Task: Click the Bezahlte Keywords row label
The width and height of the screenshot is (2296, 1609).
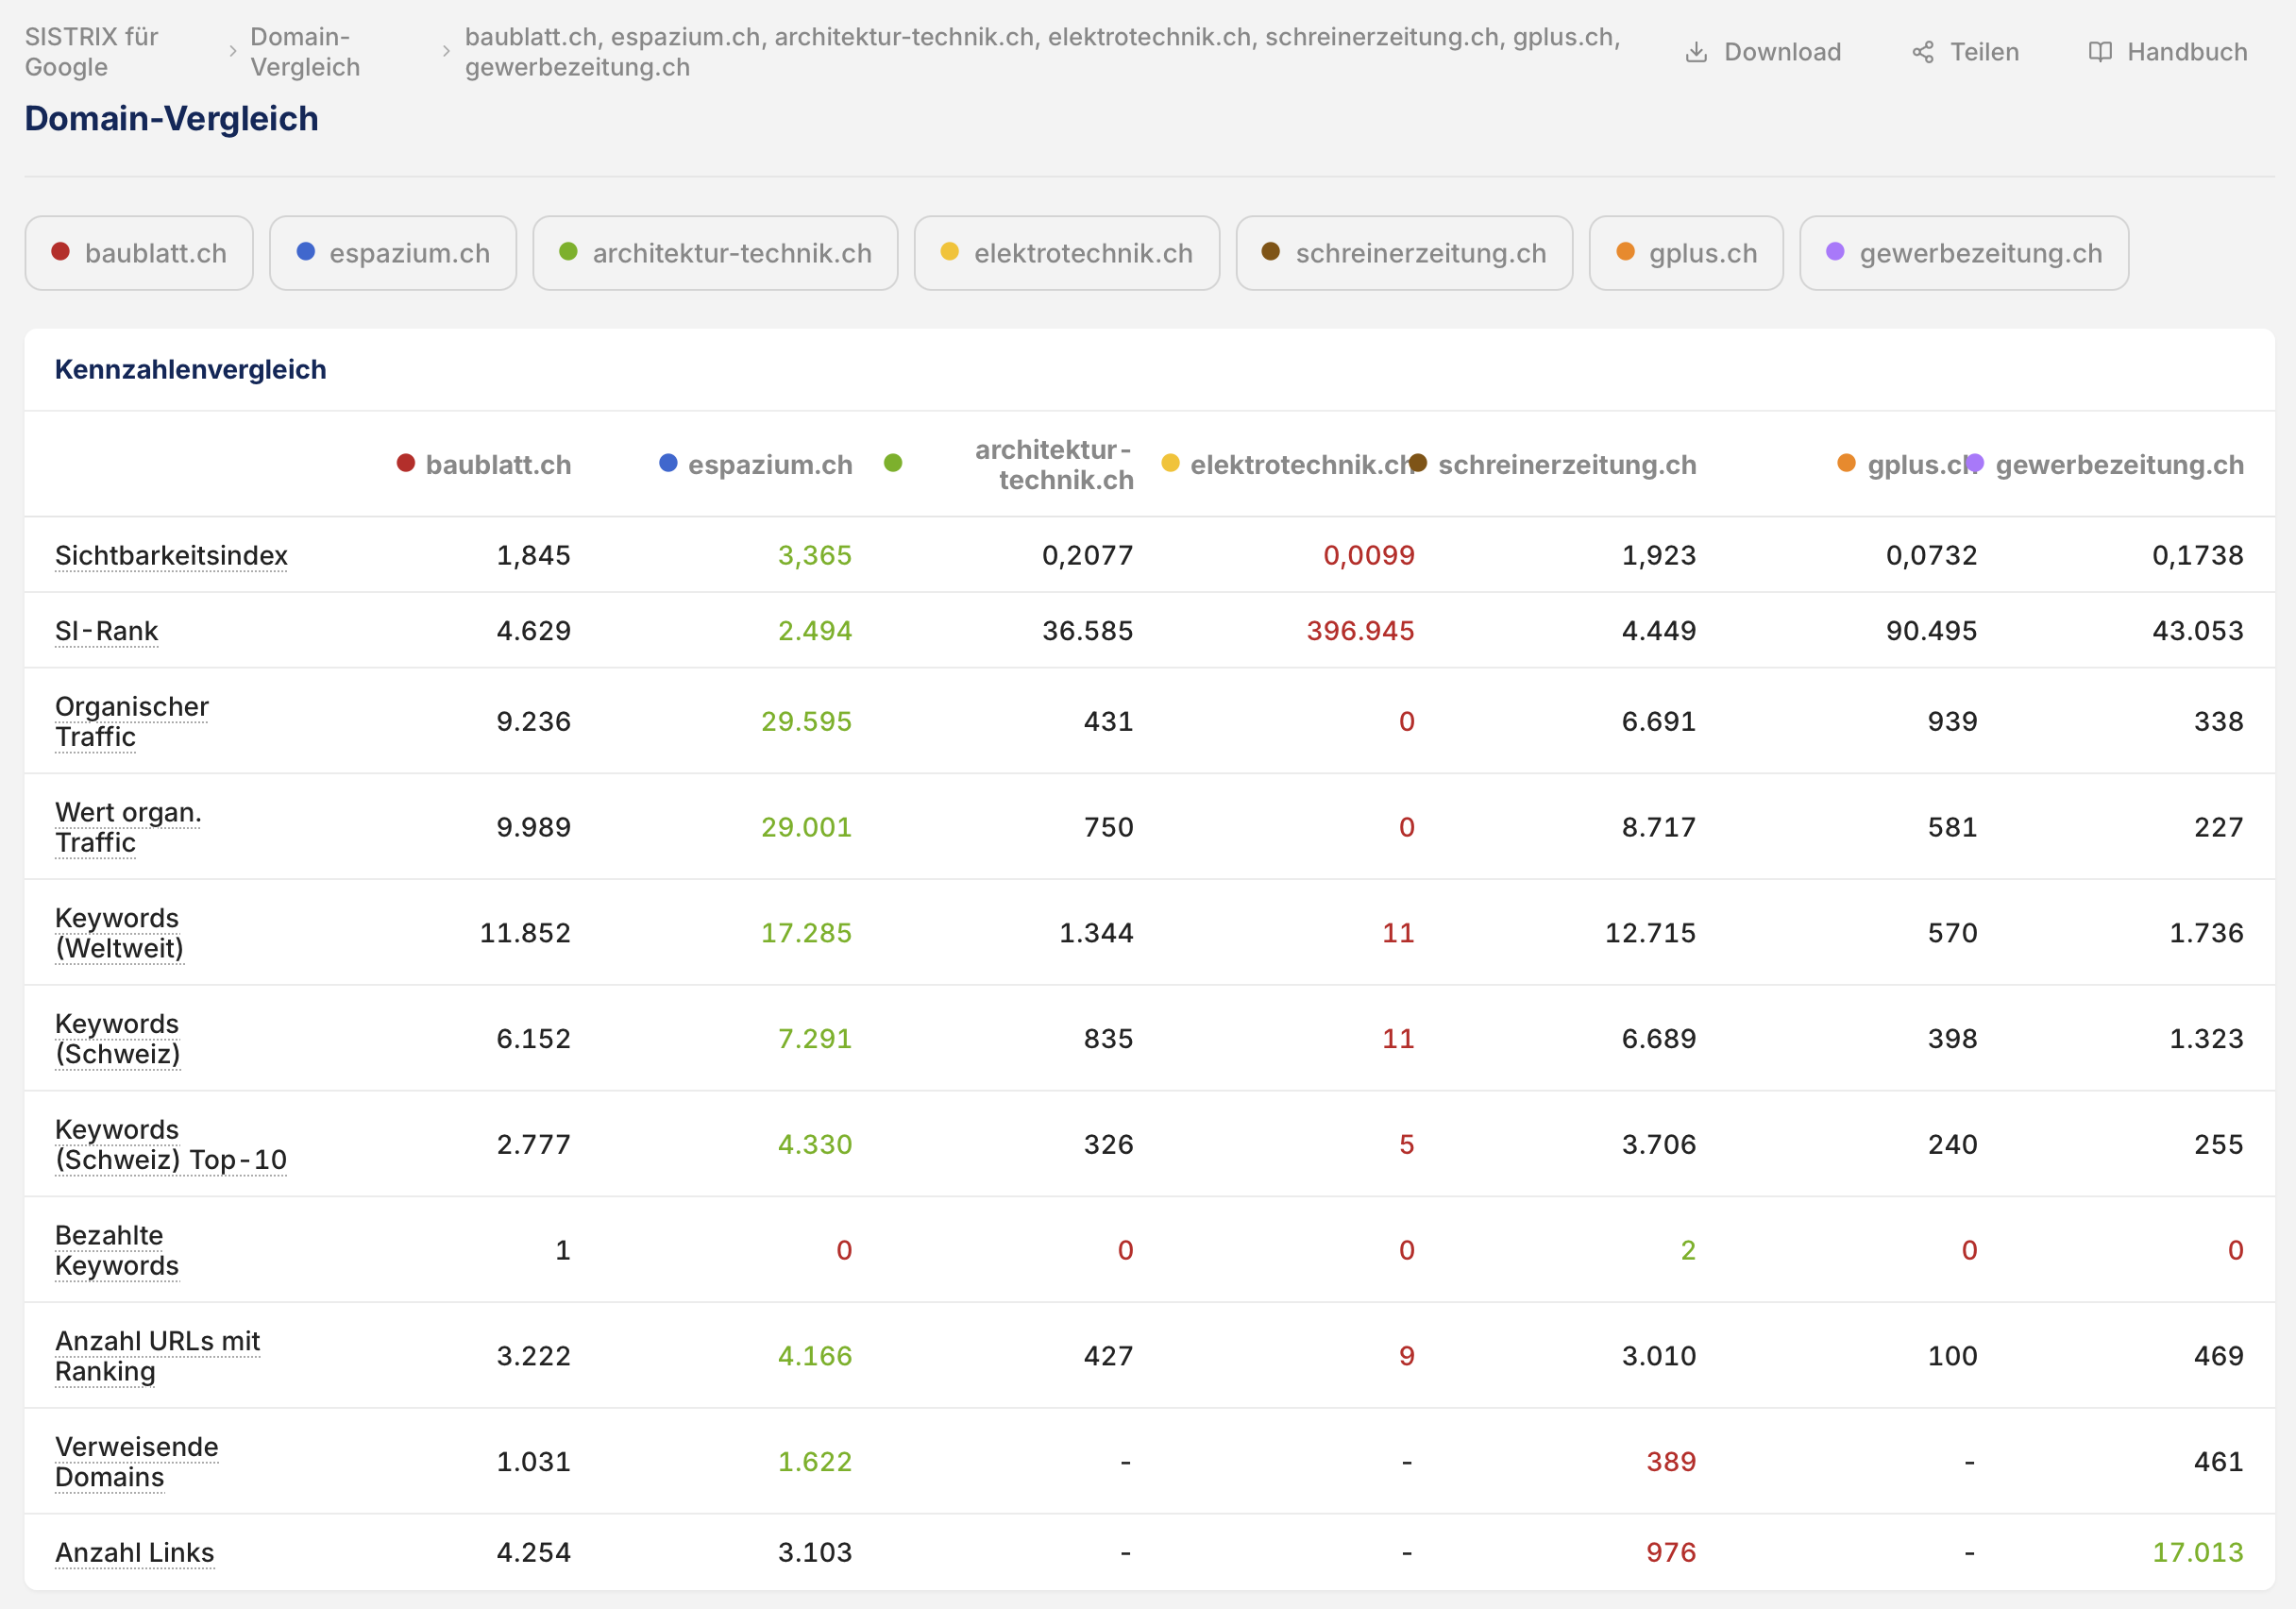Action: pyautogui.click(x=117, y=1250)
